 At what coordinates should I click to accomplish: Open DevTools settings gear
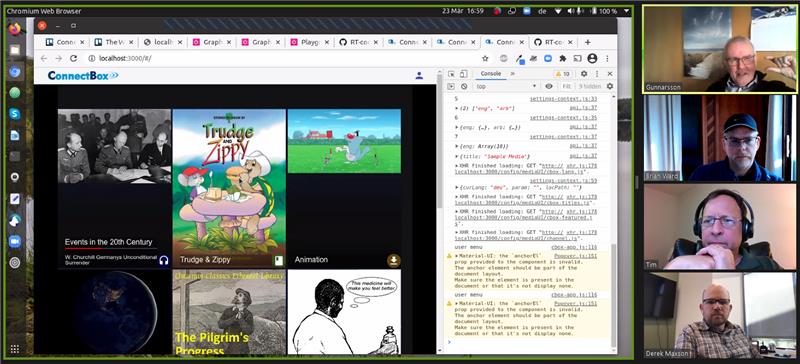point(584,74)
